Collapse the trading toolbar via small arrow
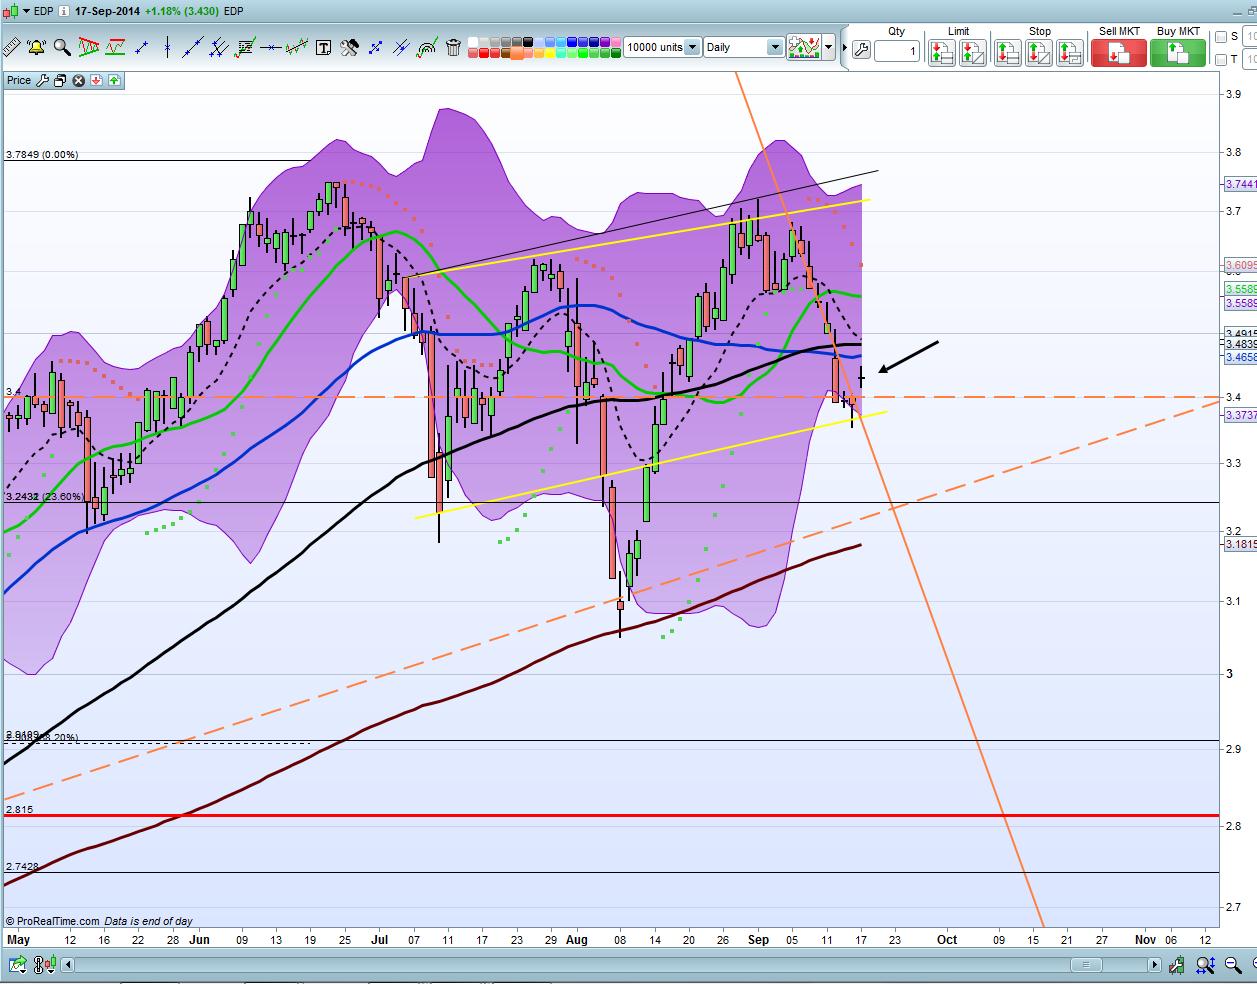The width and height of the screenshot is (1257, 984). [845, 48]
